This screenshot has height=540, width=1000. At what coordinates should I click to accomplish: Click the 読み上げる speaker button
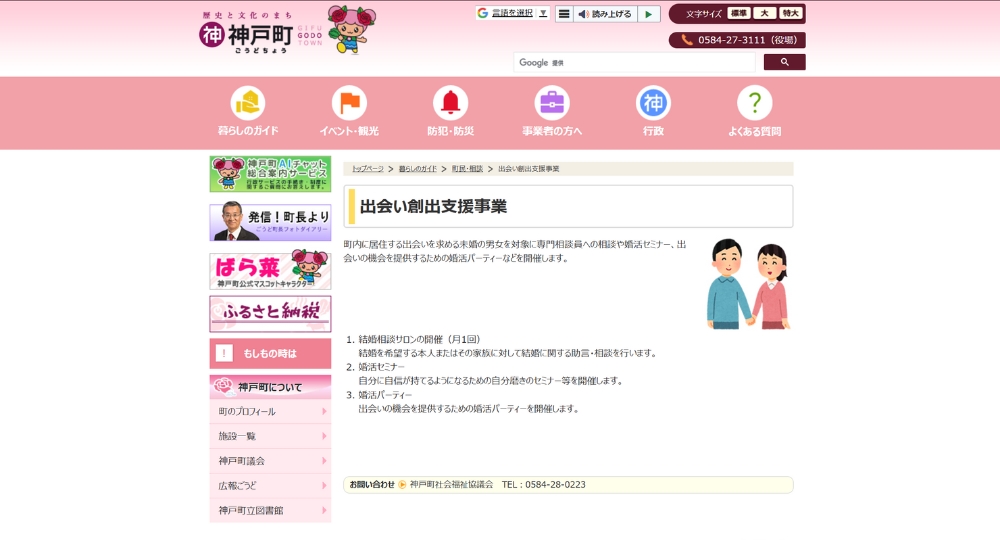coord(605,13)
